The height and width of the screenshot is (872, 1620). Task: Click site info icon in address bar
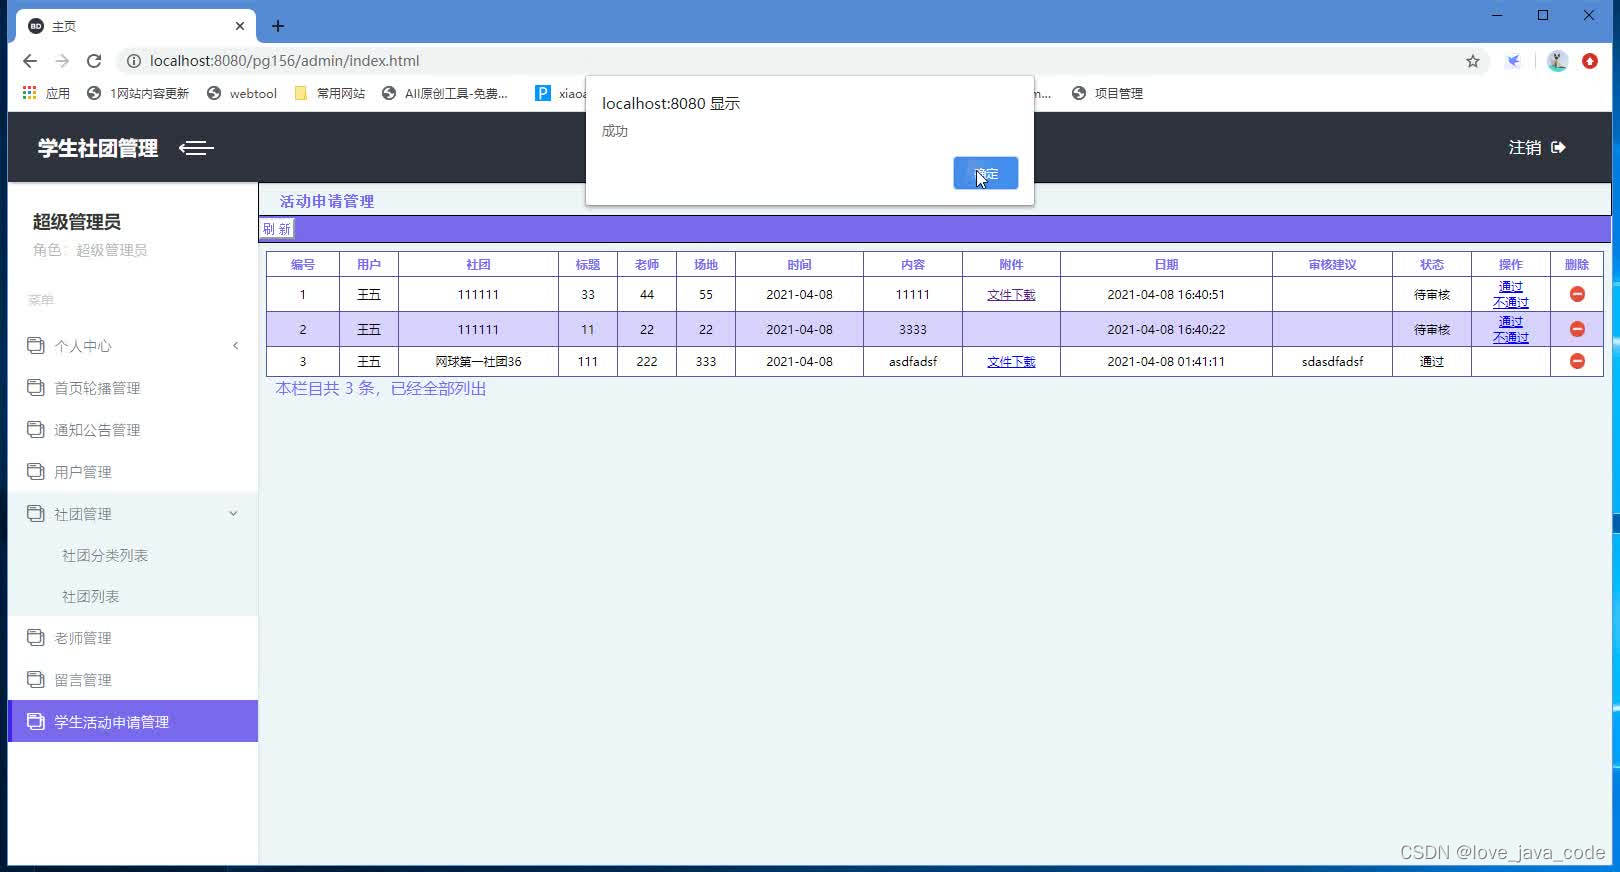pyautogui.click(x=133, y=61)
